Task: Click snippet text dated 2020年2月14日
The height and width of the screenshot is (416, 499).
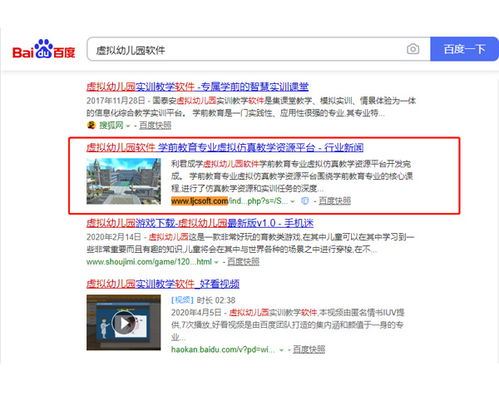Action: [250, 243]
